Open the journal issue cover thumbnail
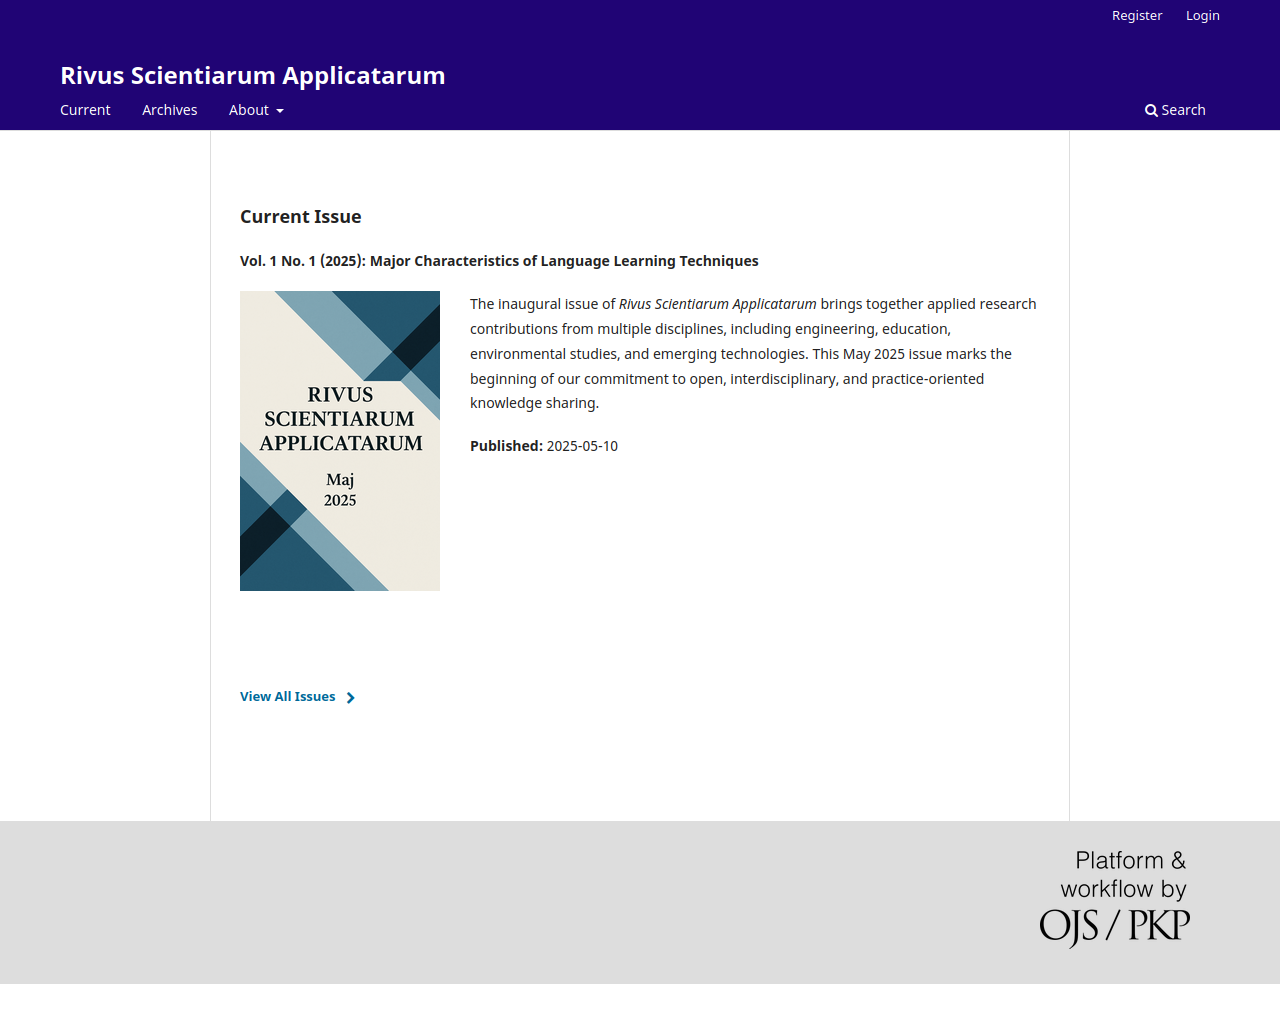Image resolution: width=1280 pixels, height=1024 pixels. [x=340, y=441]
